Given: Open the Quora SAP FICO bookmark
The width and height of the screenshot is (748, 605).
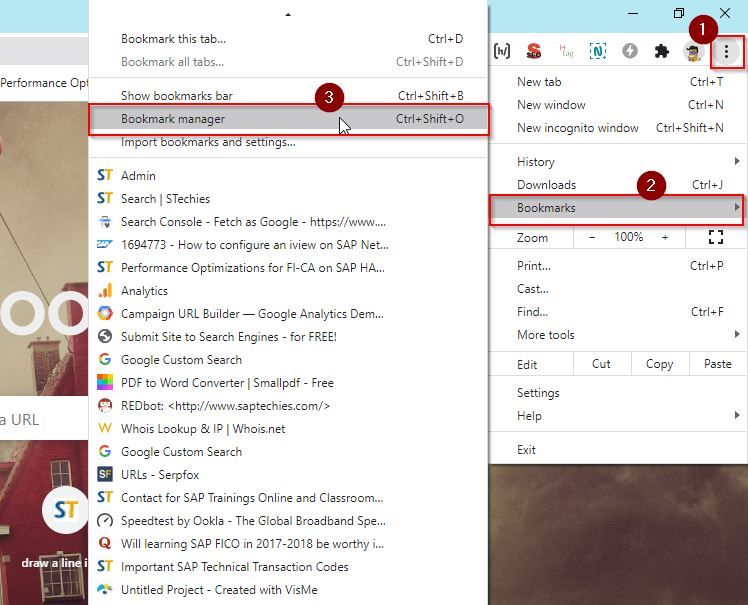Looking at the screenshot, I should pos(288,543).
